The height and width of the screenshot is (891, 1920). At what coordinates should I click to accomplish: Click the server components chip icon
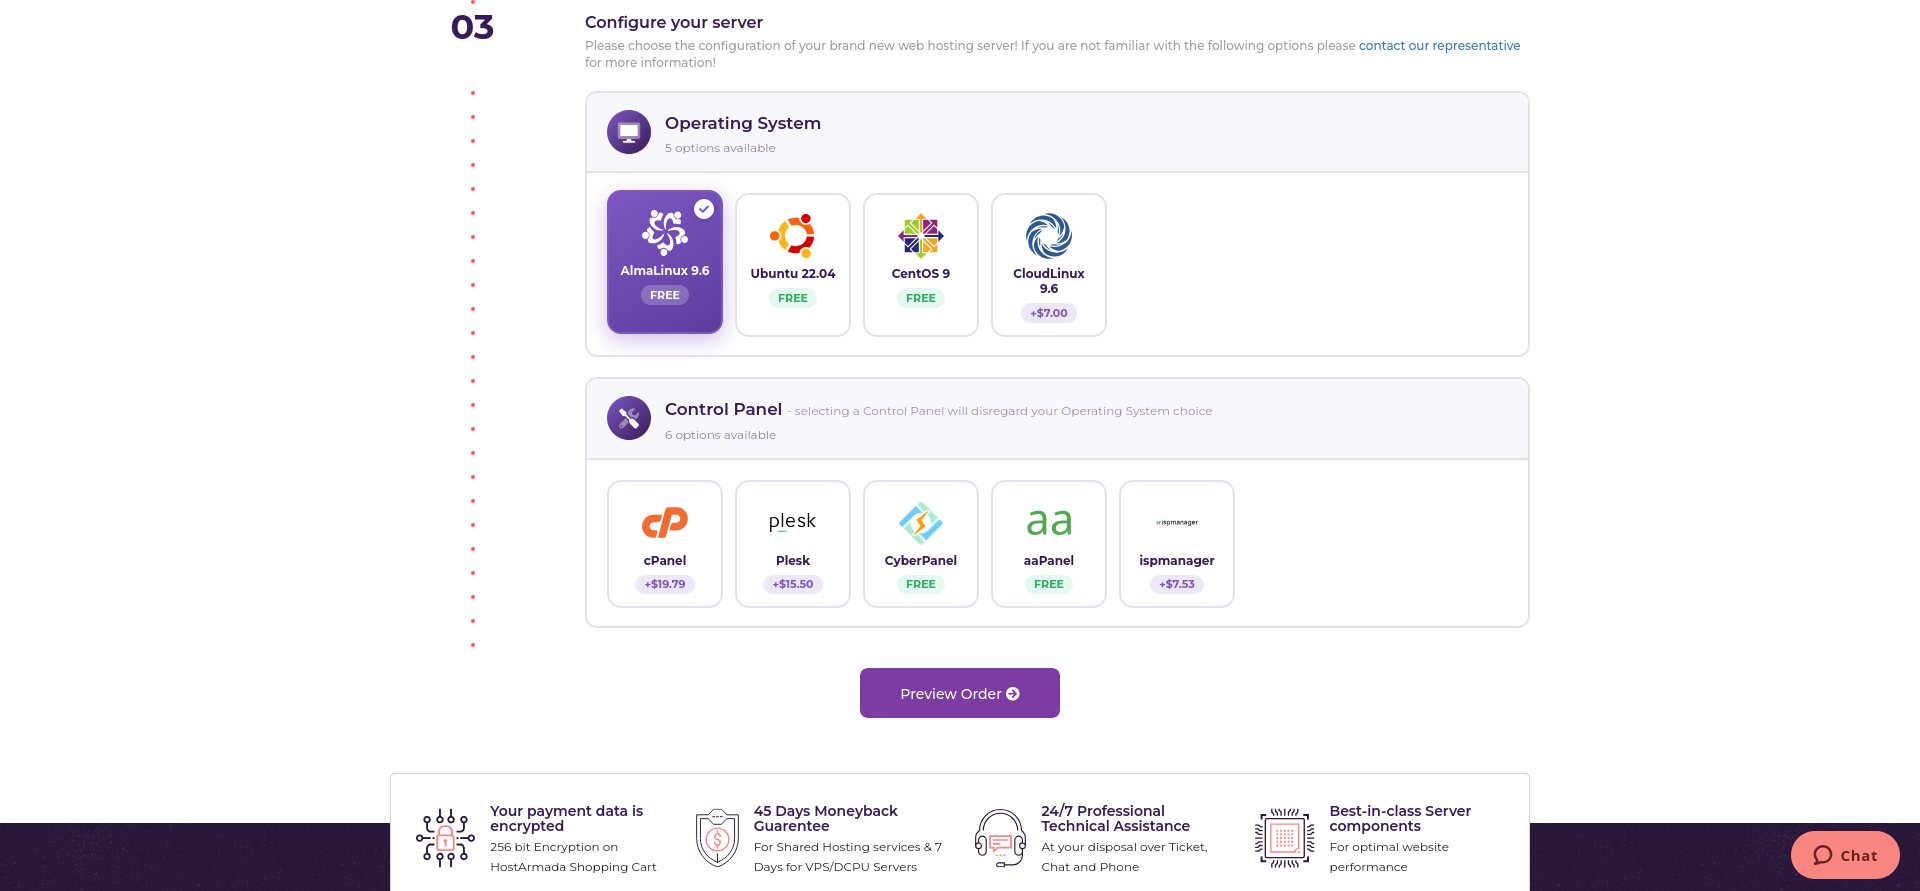[1285, 838]
